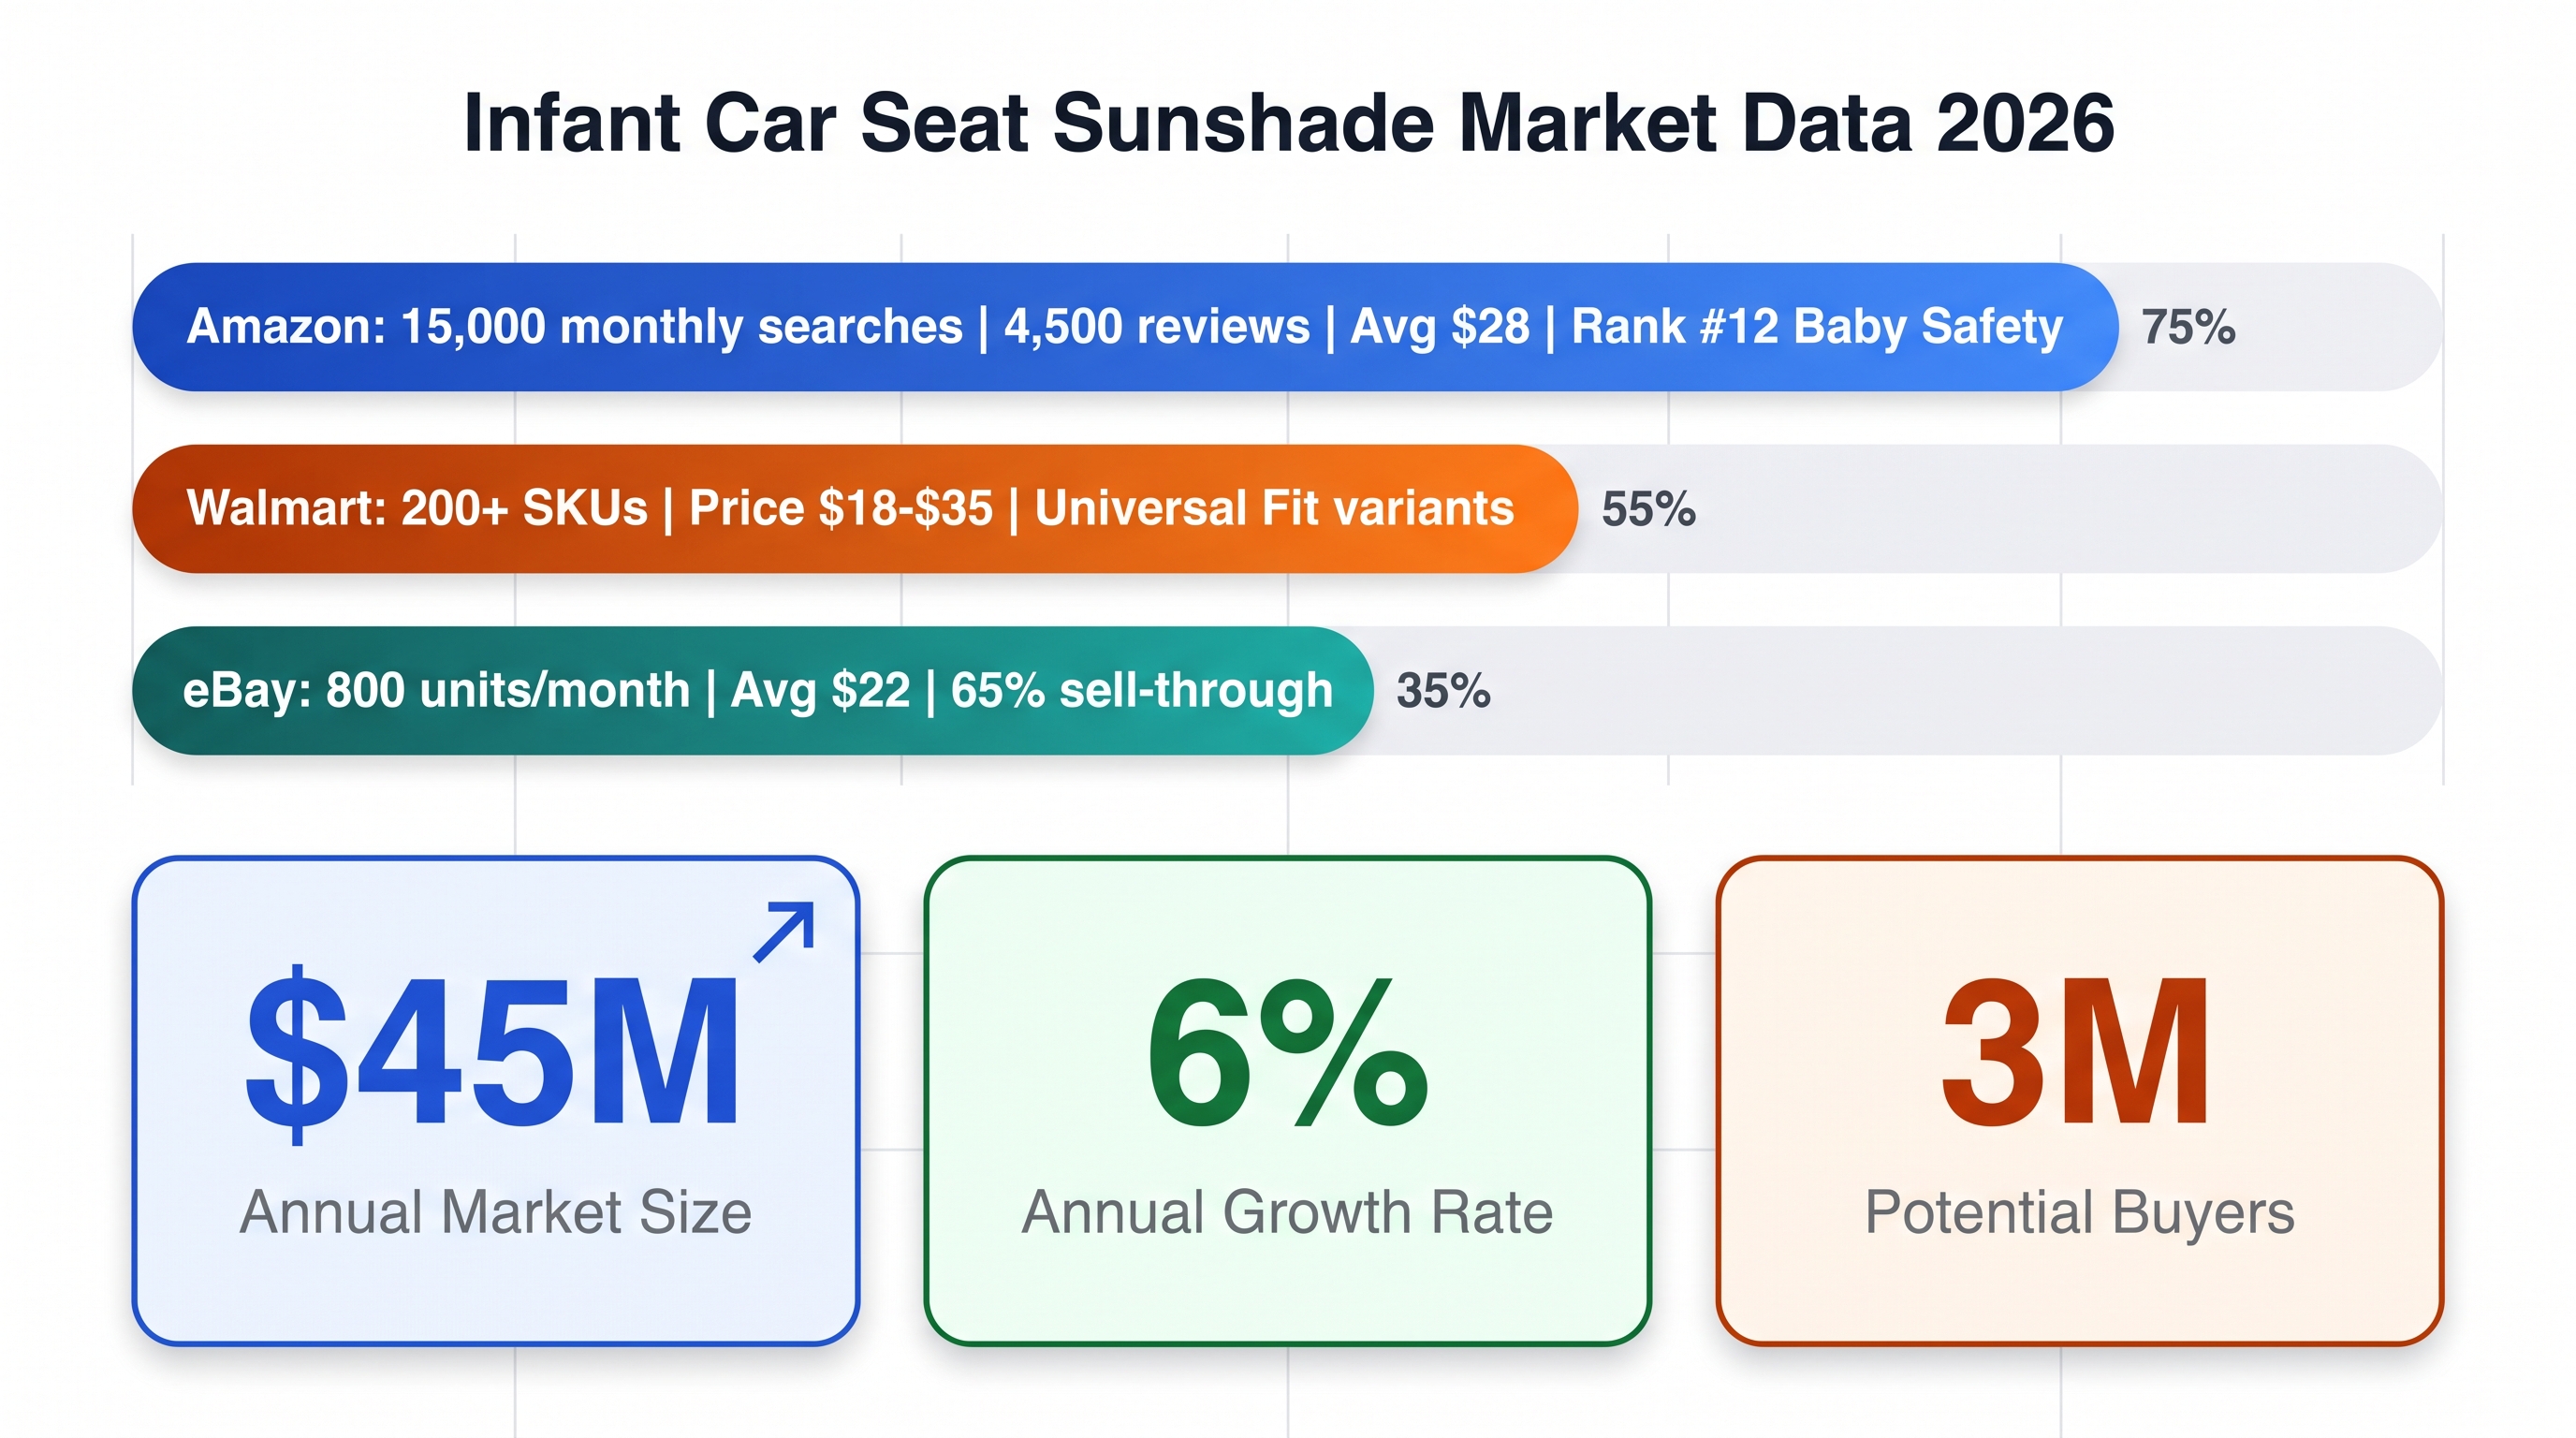
Task: Click the "75%" label beside the Amazon bar
Action: coord(2188,327)
